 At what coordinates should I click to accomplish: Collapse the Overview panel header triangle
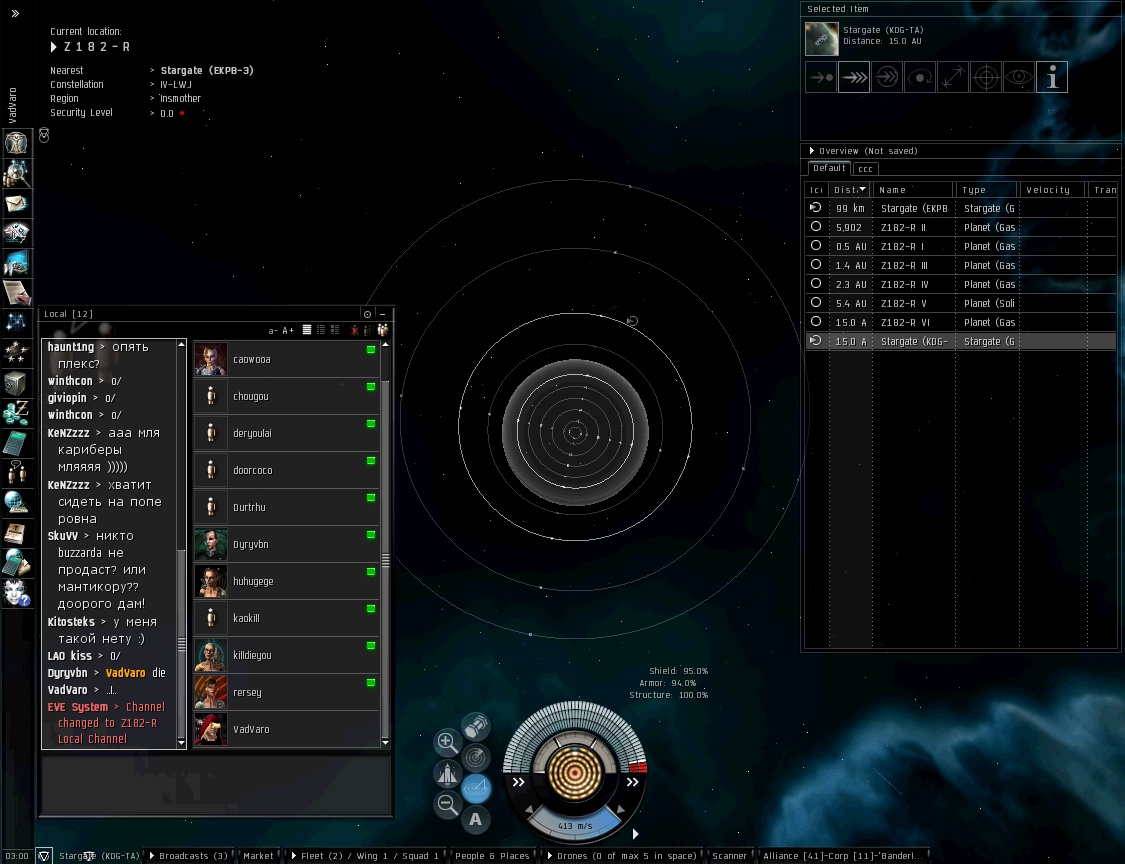[x=811, y=151]
